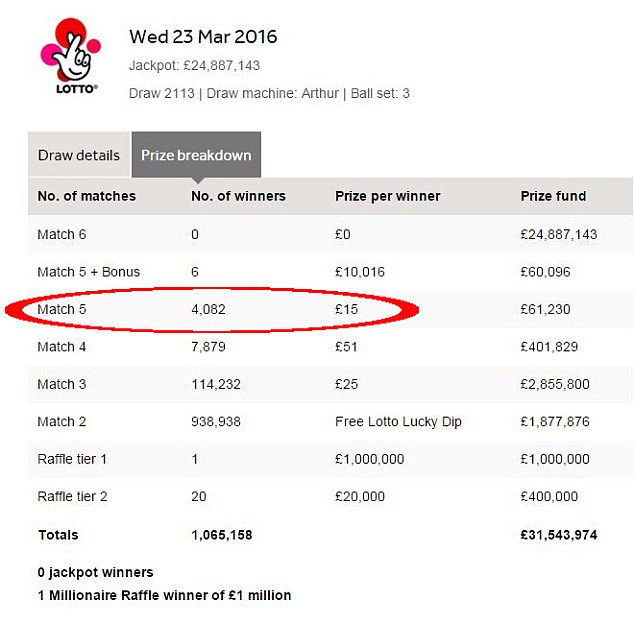This screenshot has height=624, width=634.
Task: Click the No. of winners column header
Action: coord(239,196)
